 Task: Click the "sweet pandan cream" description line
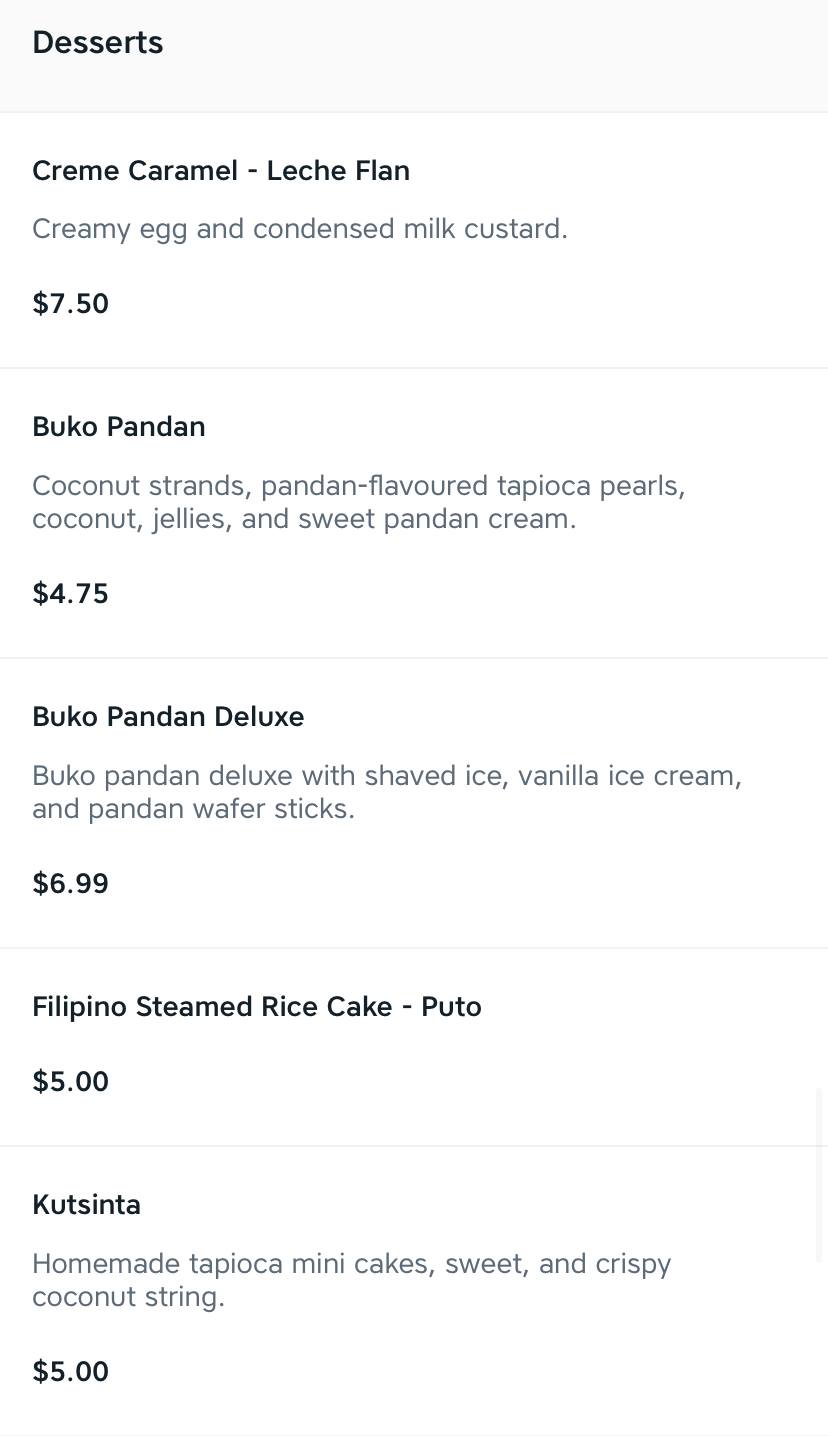304,519
